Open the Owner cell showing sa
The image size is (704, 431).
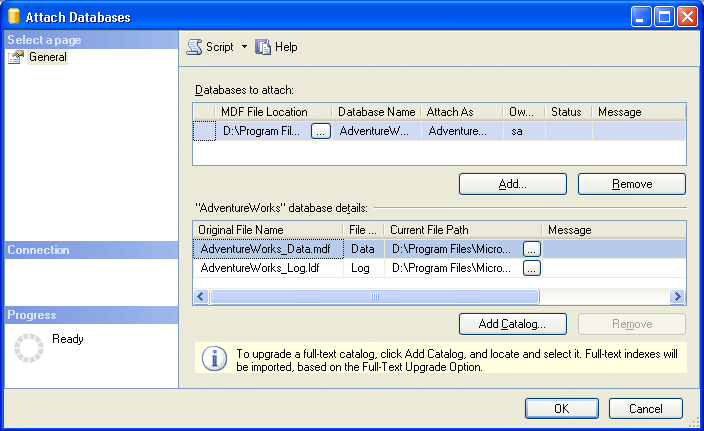tap(522, 131)
